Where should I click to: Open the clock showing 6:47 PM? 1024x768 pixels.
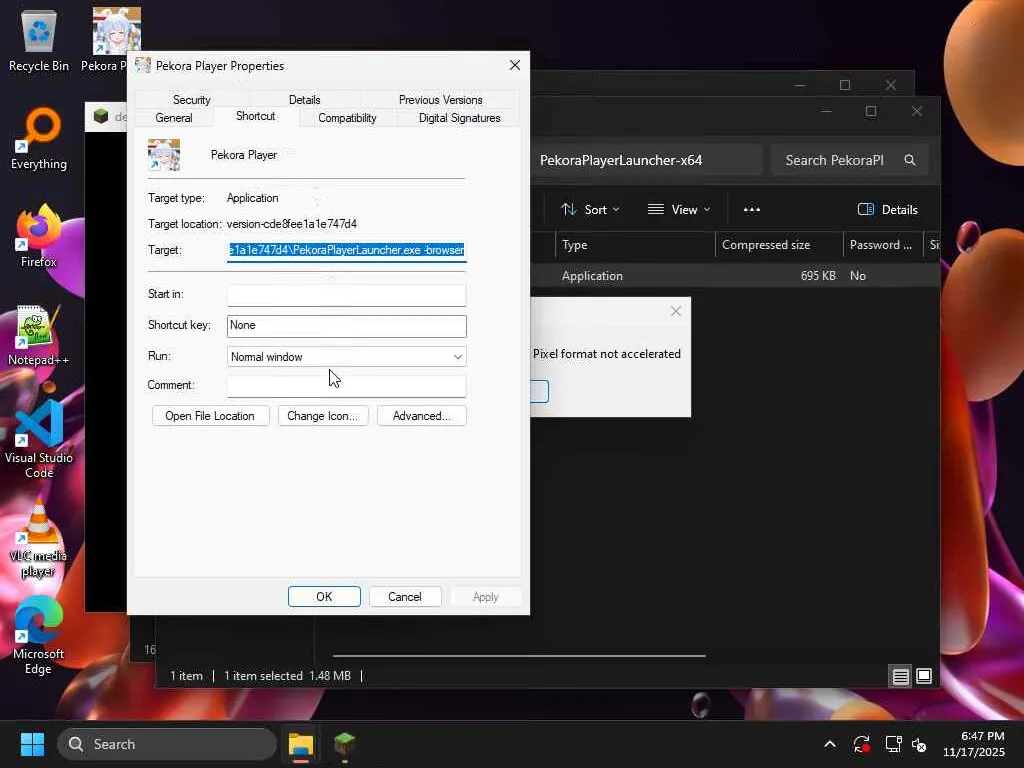pyautogui.click(x=974, y=744)
